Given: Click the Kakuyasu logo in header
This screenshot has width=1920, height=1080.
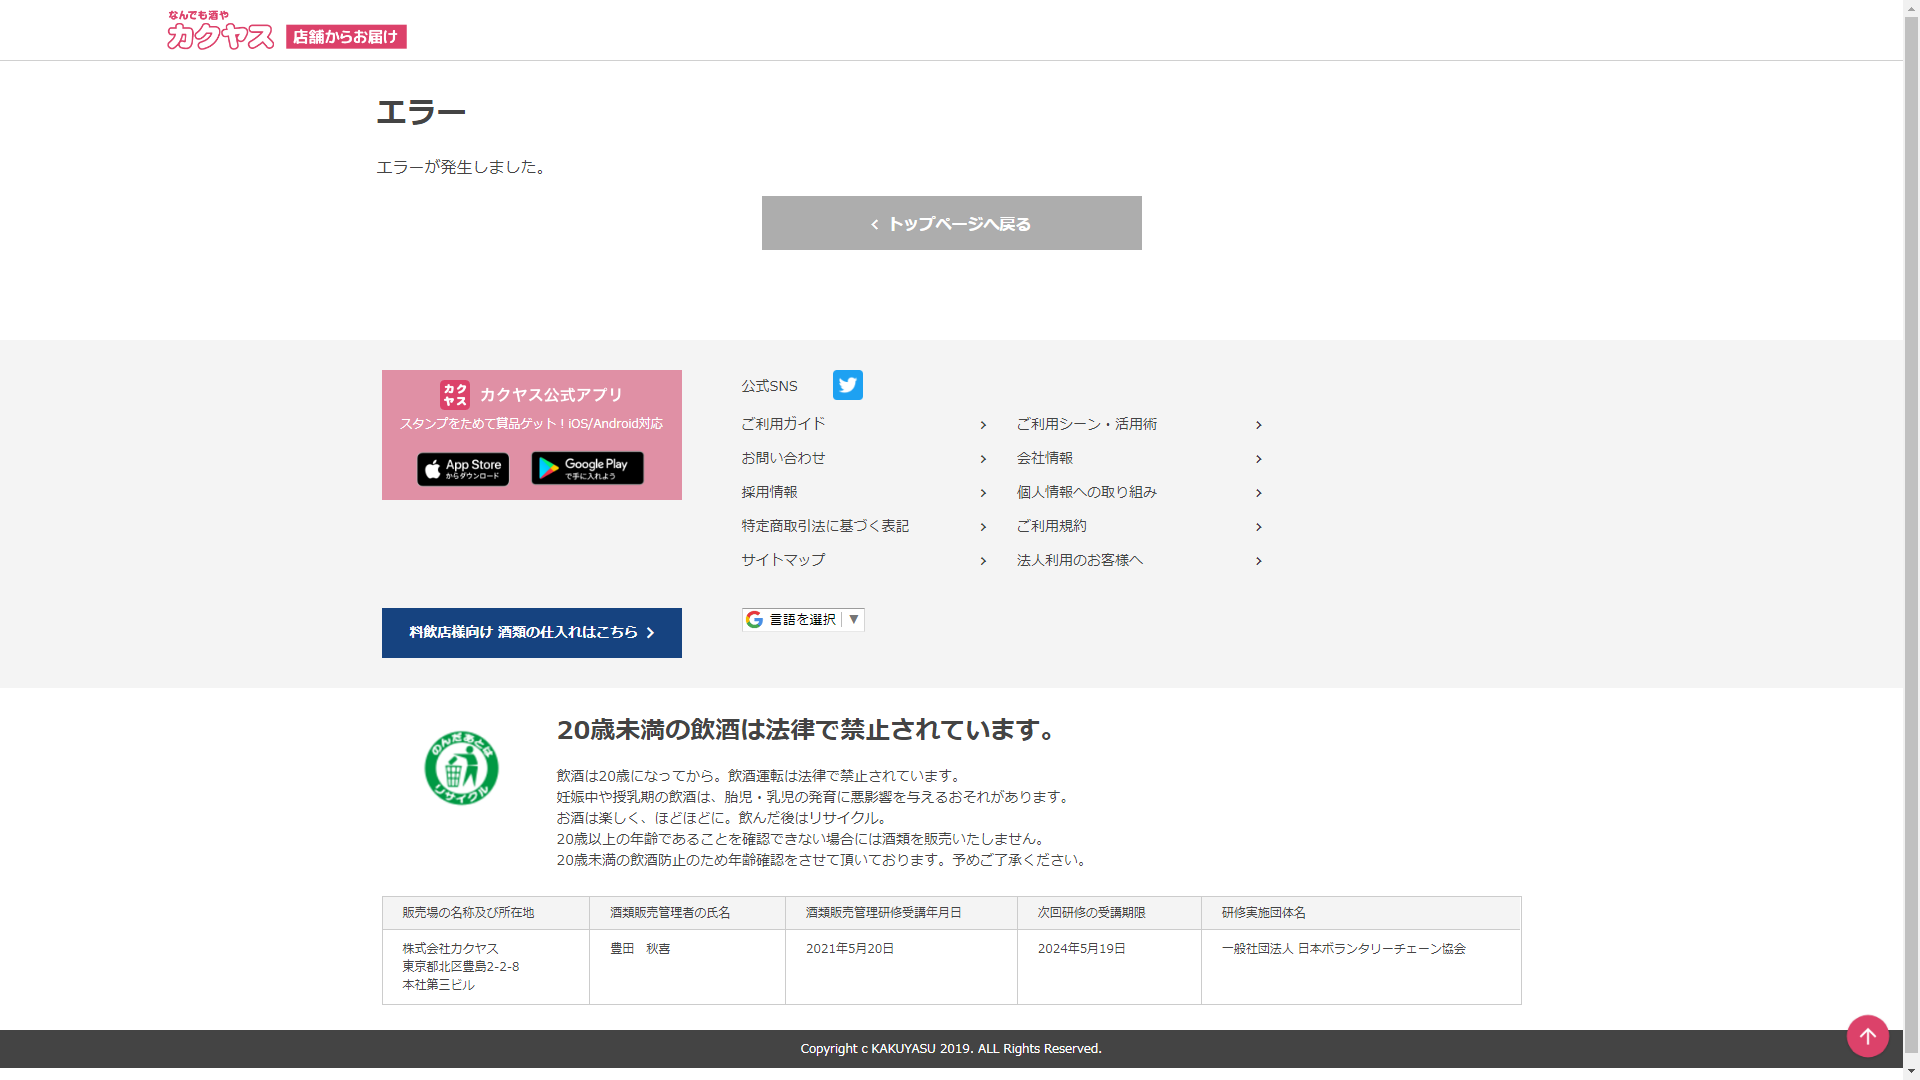Looking at the screenshot, I should [x=220, y=32].
